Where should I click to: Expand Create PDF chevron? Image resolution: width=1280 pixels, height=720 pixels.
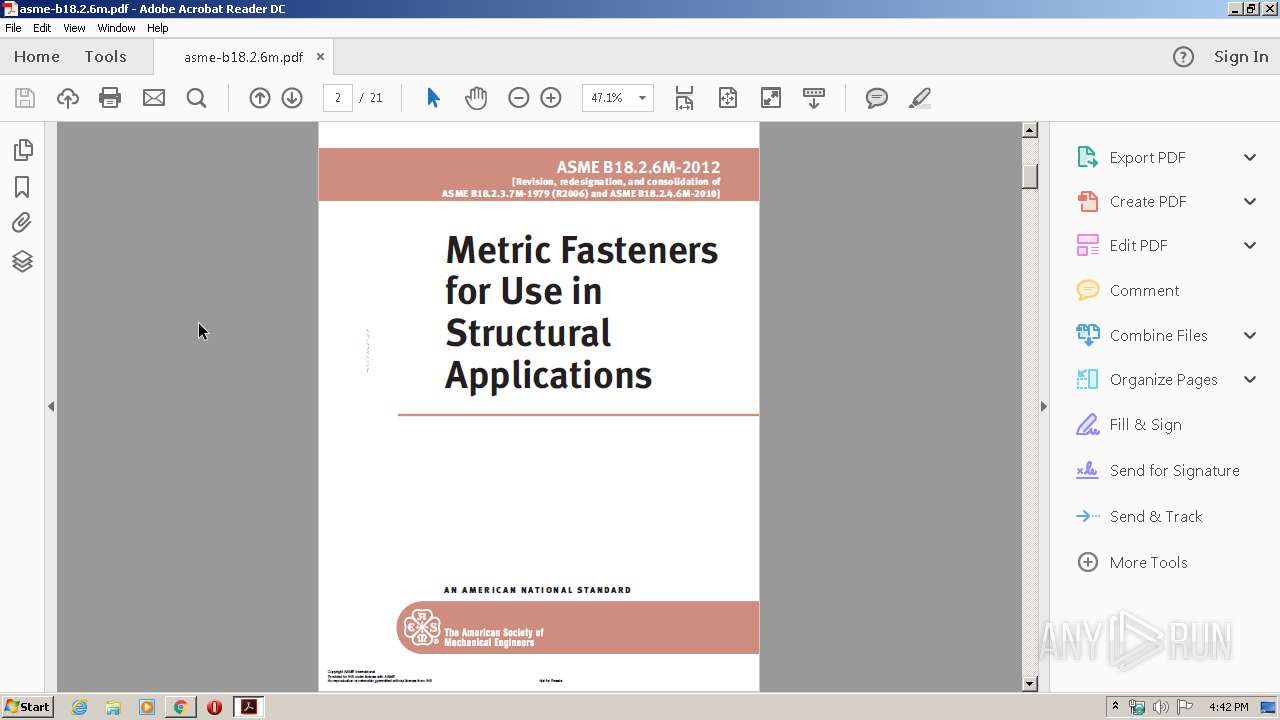(x=1250, y=201)
